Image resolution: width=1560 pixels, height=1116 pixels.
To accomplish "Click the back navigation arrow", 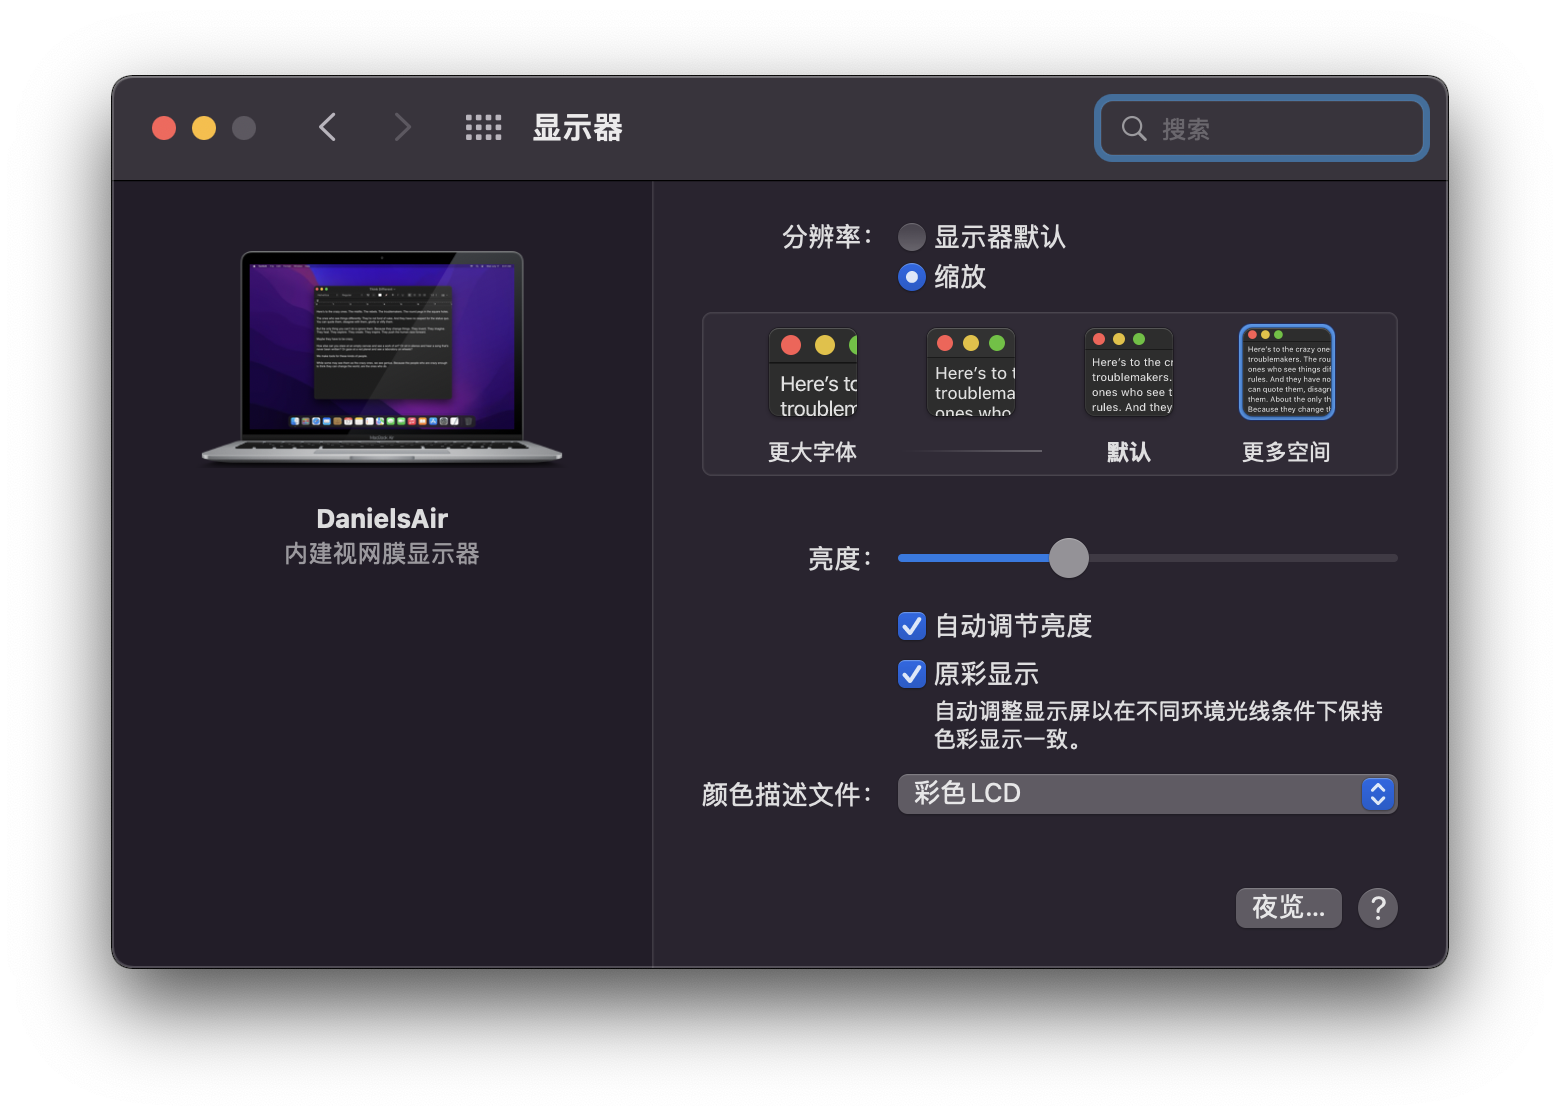I will point(327,127).
